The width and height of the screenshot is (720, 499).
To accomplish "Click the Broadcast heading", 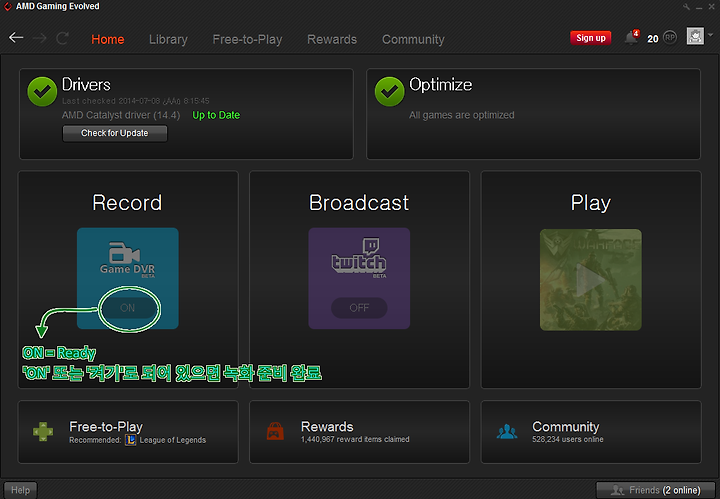I will pos(359,202).
